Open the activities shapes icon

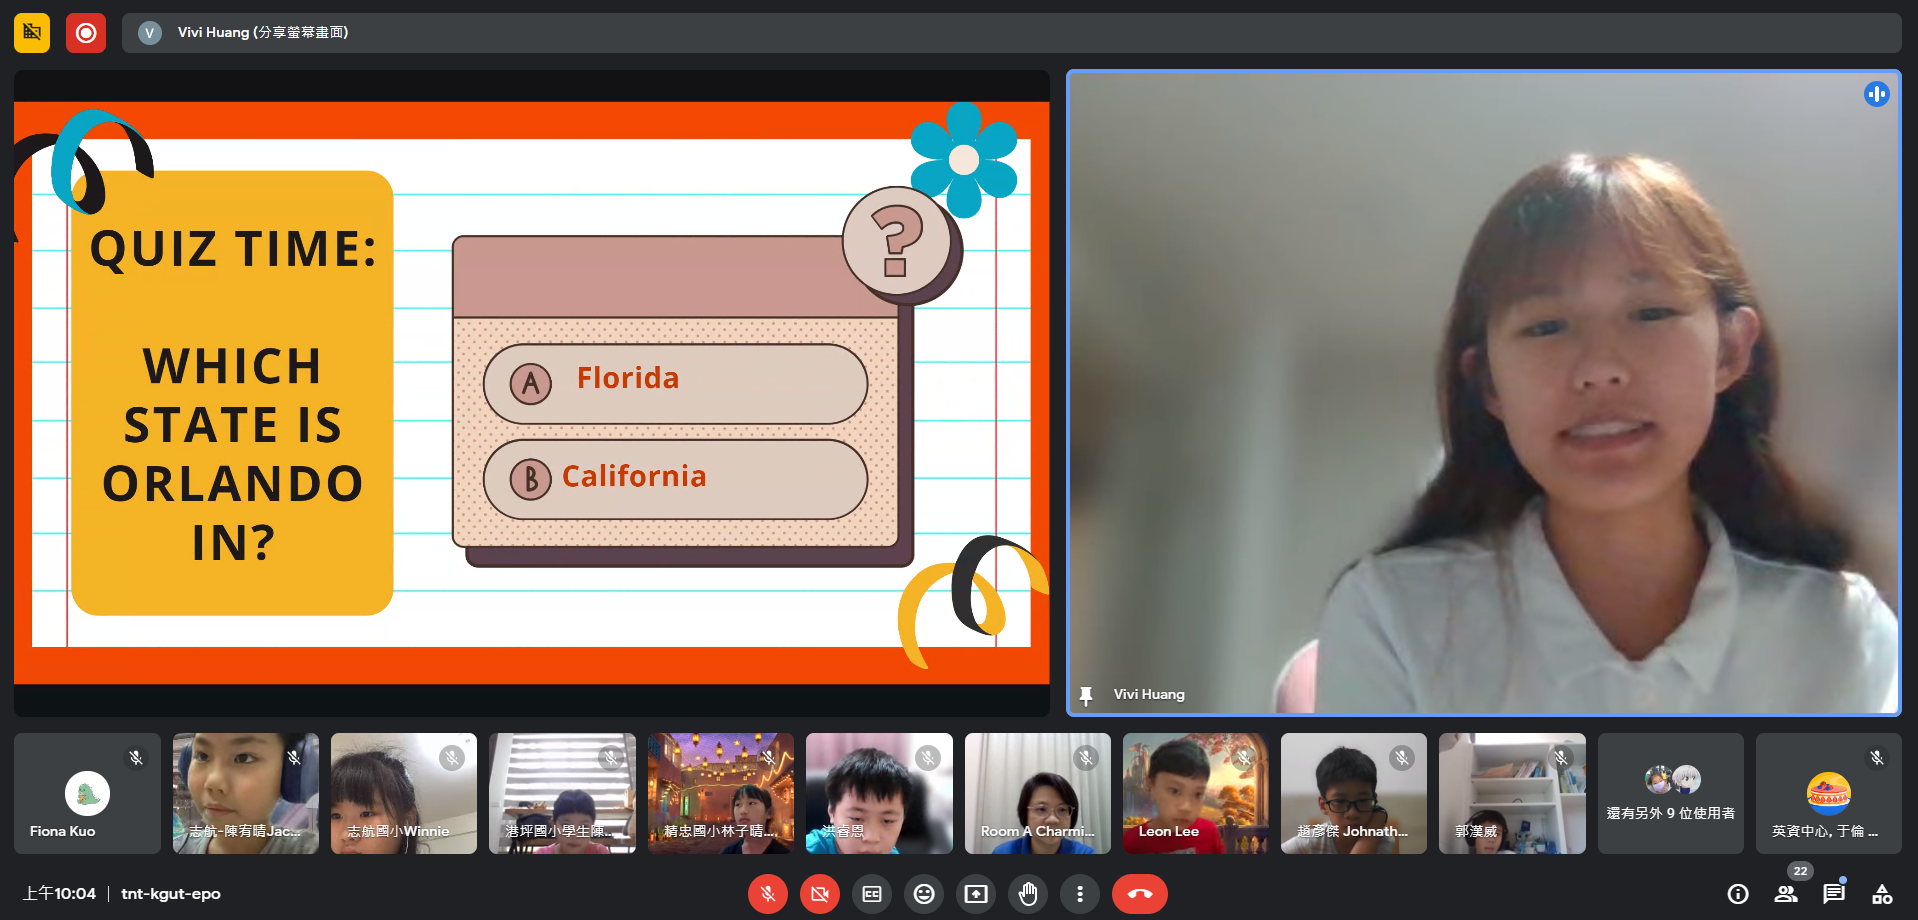(1882, 894)
